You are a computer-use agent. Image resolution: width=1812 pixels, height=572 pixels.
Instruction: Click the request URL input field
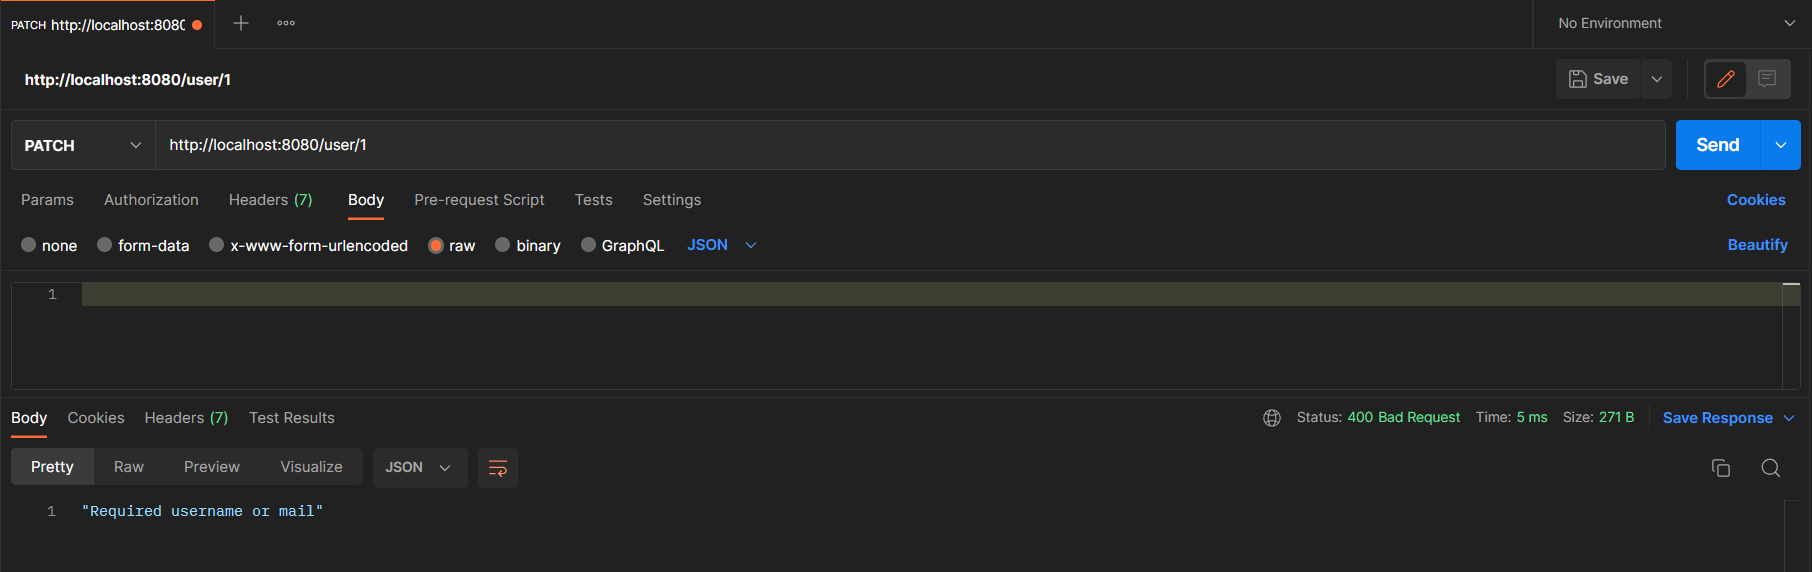click(900, 145)
